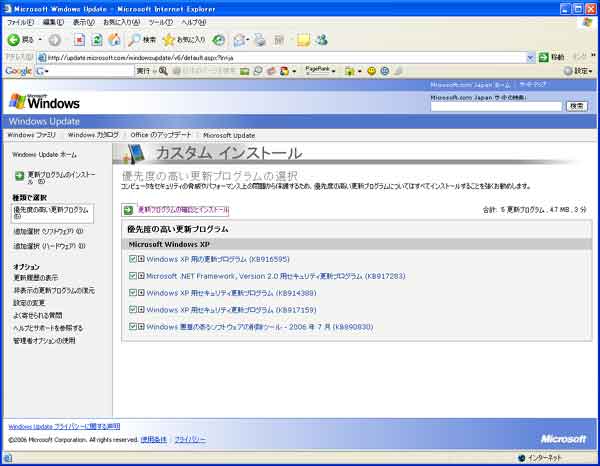The height and width of the screenshot is (466, 600).
Task: Click the Mail toolbar icon
Action: 239,40
